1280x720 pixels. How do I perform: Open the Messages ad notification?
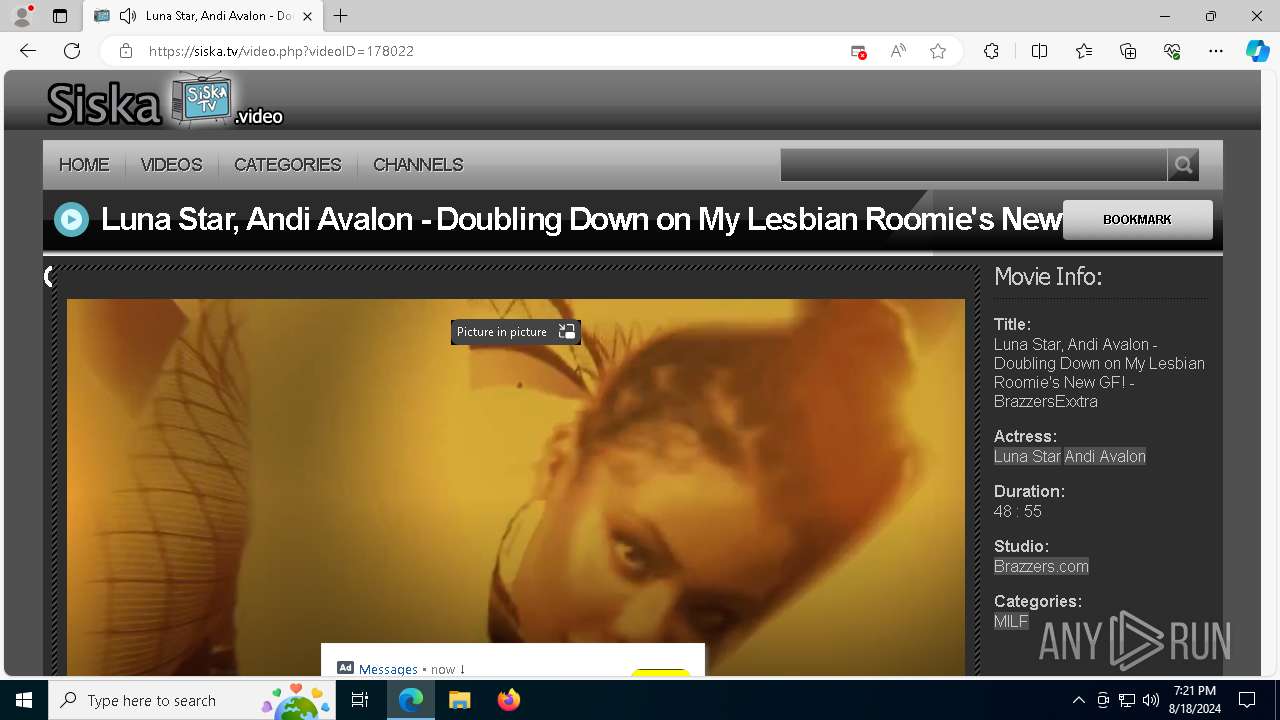point(513,660)
